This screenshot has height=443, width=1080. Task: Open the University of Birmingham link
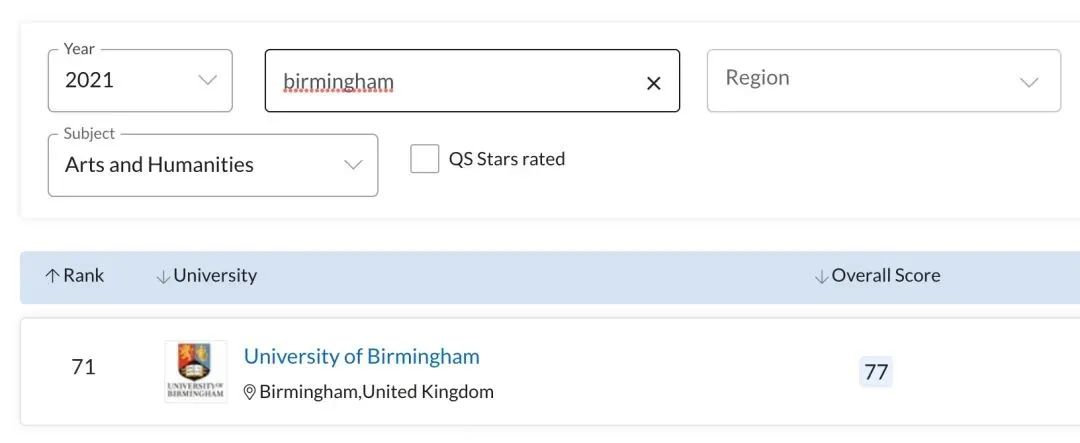(362, 356)
